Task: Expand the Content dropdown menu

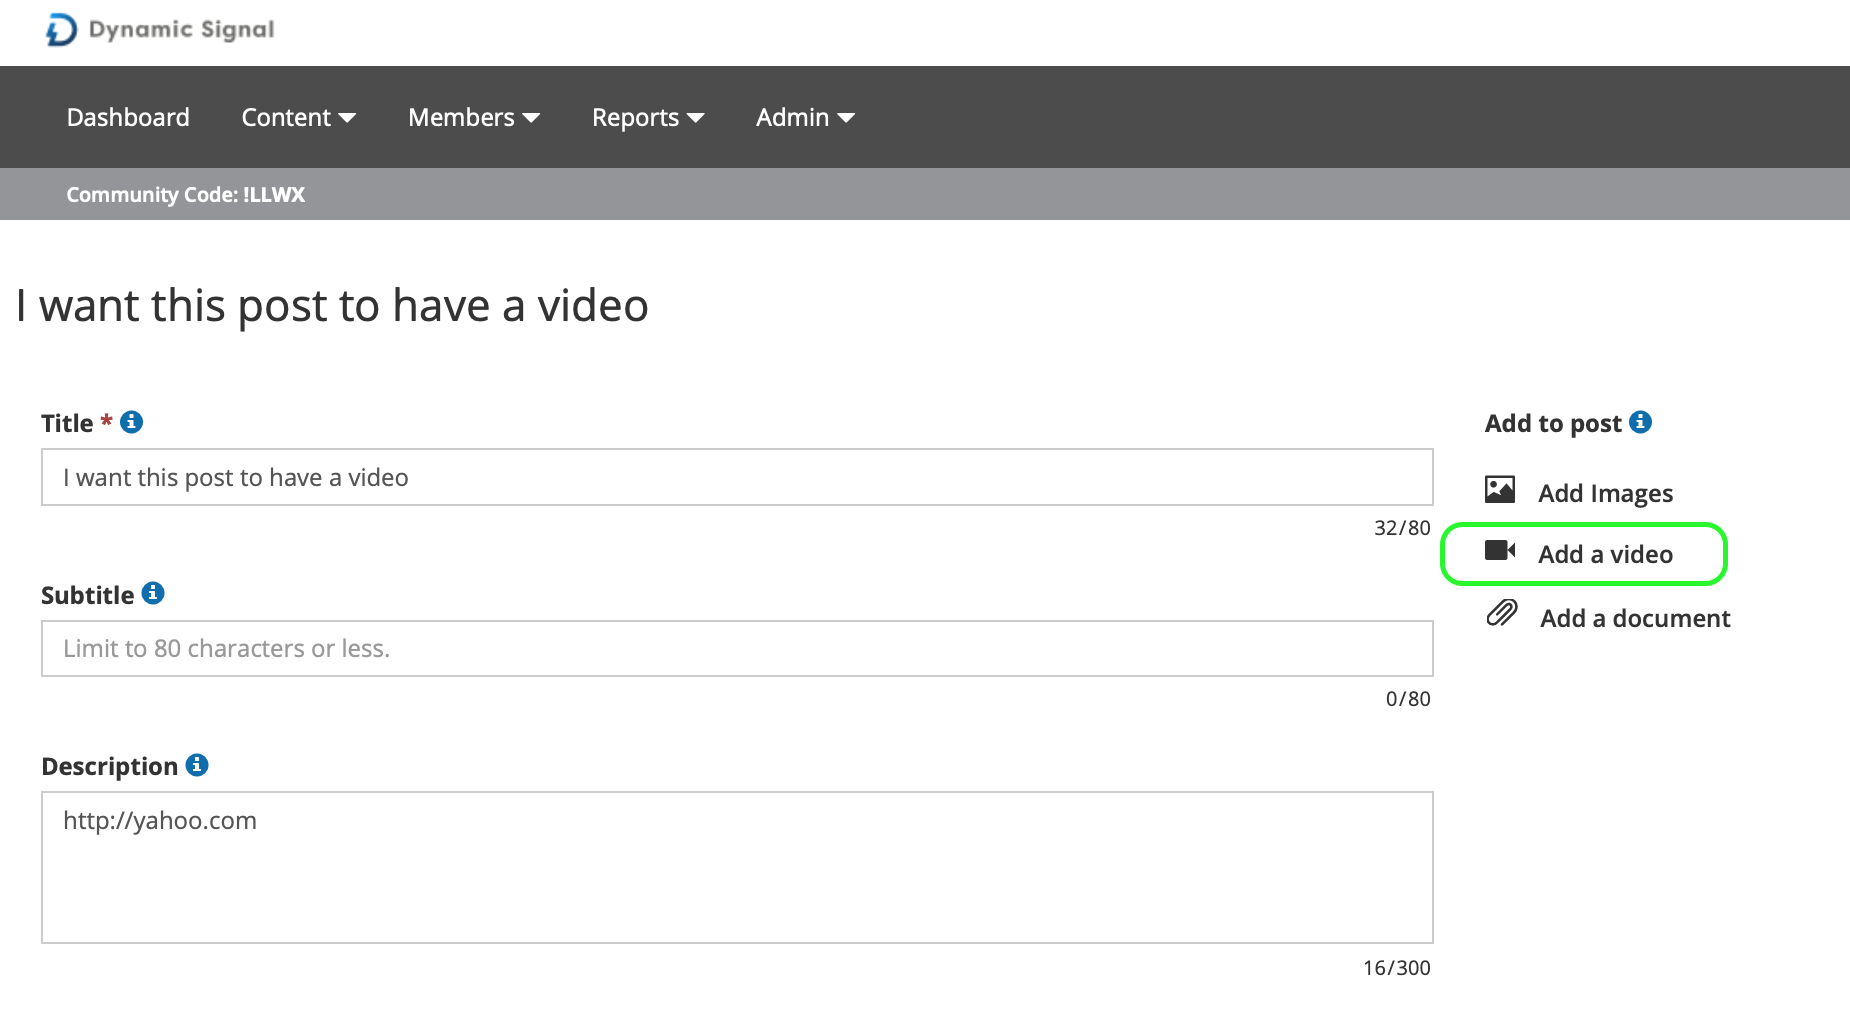Action: pyautogui.click(x=298, y=117)
